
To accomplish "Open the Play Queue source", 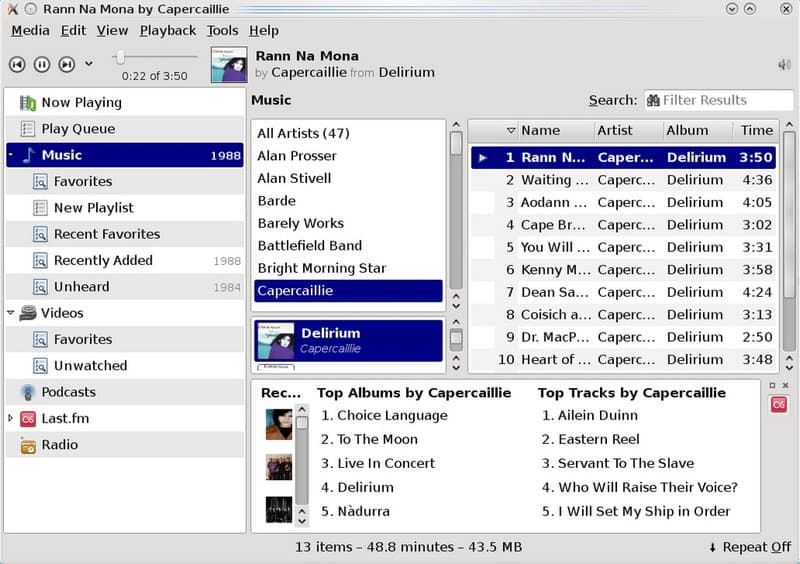I will tap(78, 129).
